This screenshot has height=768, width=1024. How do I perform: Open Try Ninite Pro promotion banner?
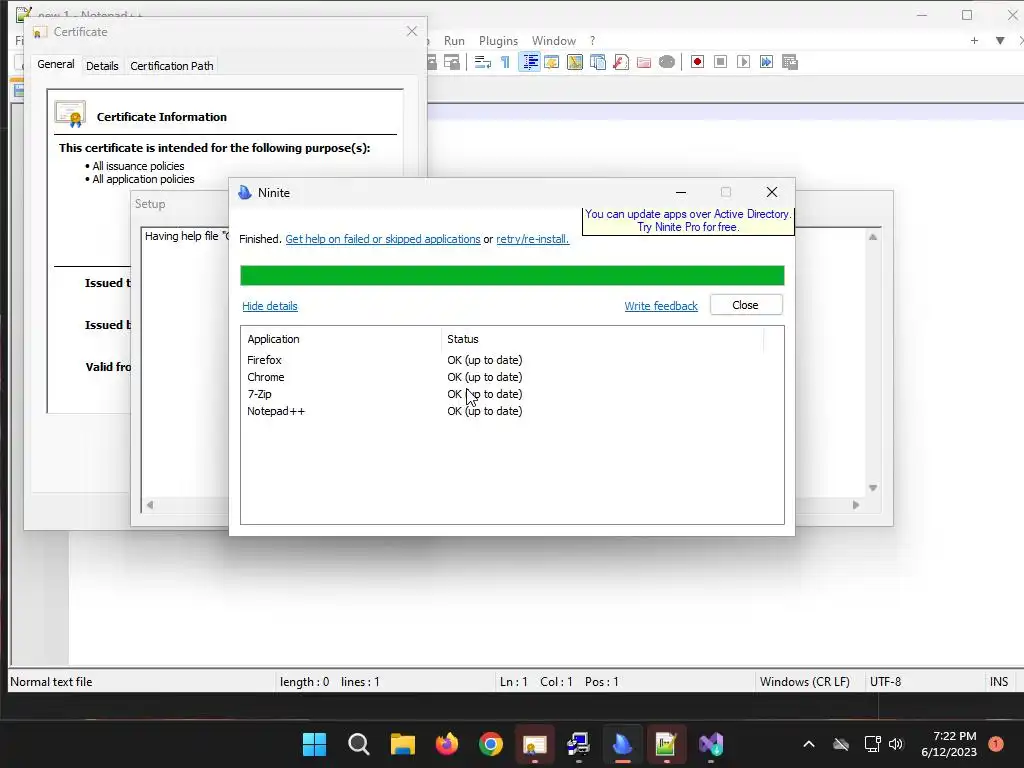(688, 221)
